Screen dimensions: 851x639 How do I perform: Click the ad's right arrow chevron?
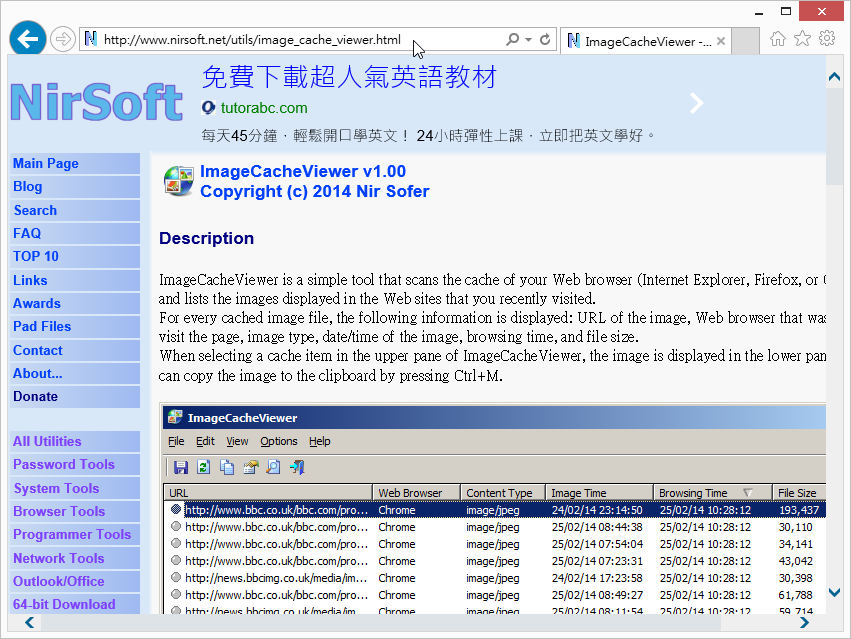696,103
